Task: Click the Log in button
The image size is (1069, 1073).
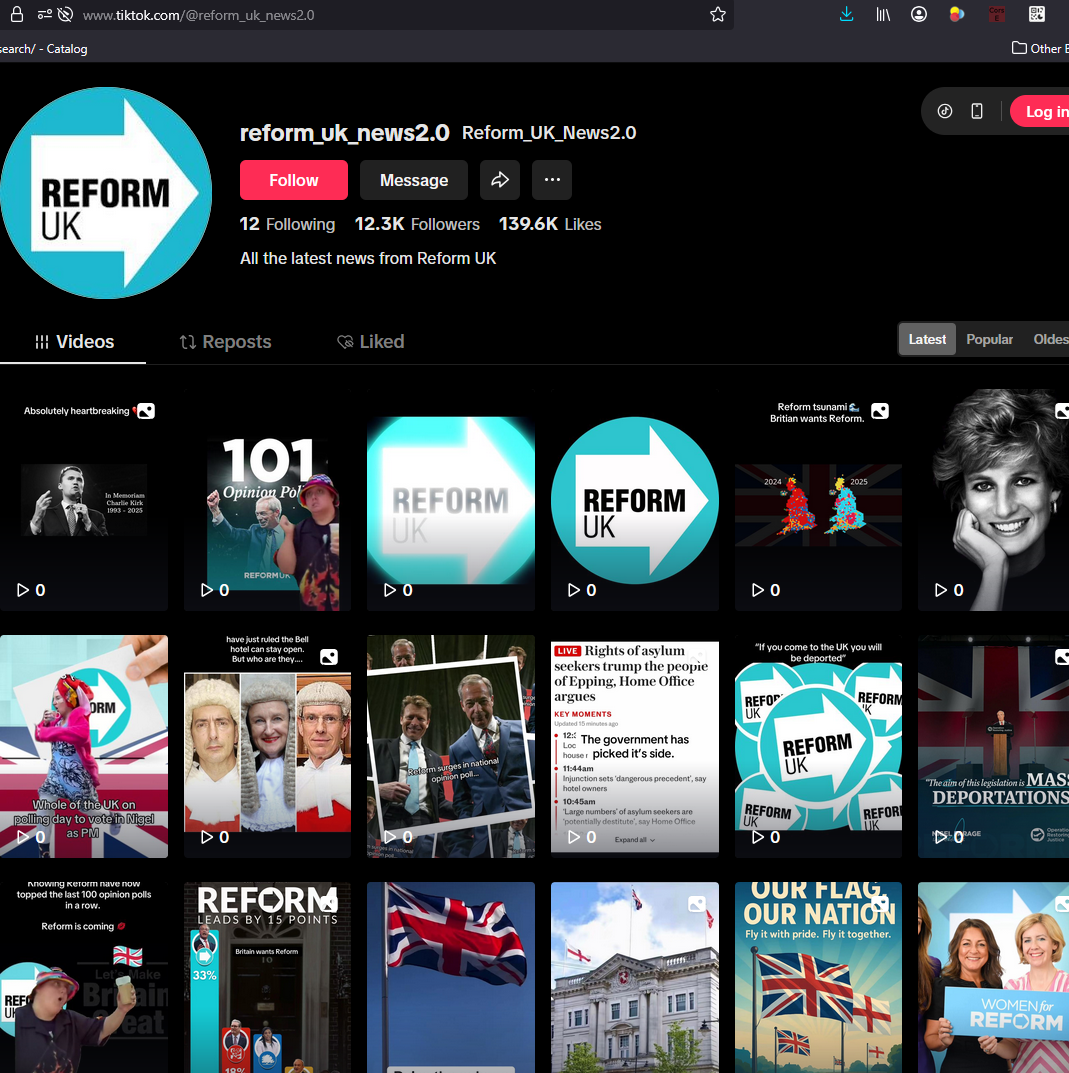Action: 1040,112
